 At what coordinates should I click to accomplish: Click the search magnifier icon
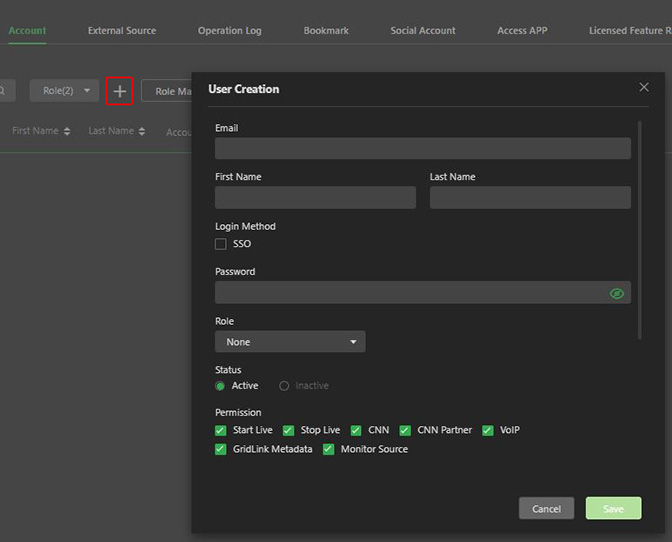(x=3, y=90)
